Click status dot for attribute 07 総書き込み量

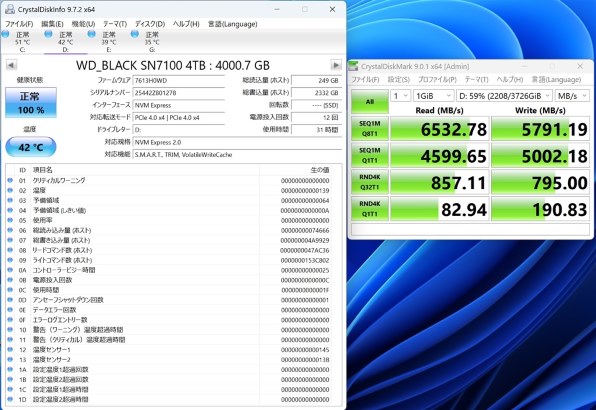pos(10,240)
